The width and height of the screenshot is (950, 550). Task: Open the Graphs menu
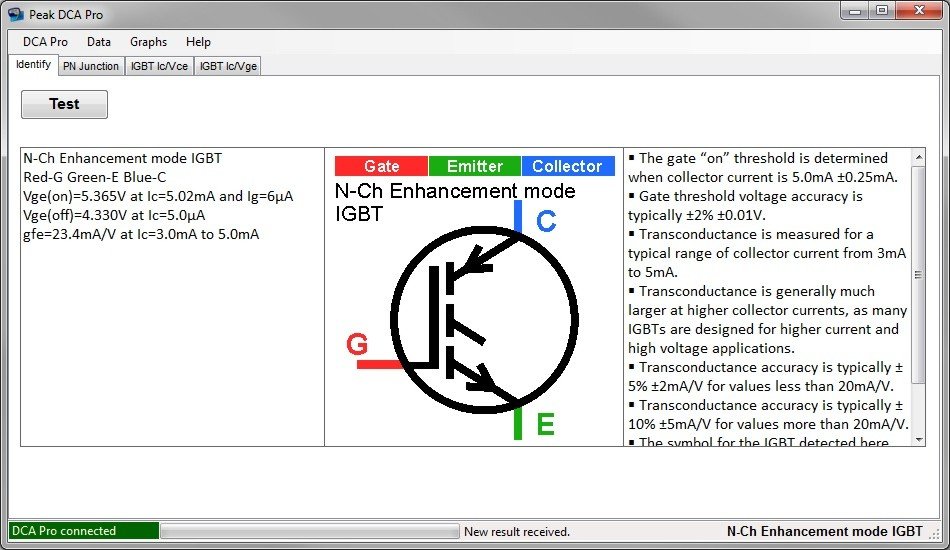[x=148, y=42]
